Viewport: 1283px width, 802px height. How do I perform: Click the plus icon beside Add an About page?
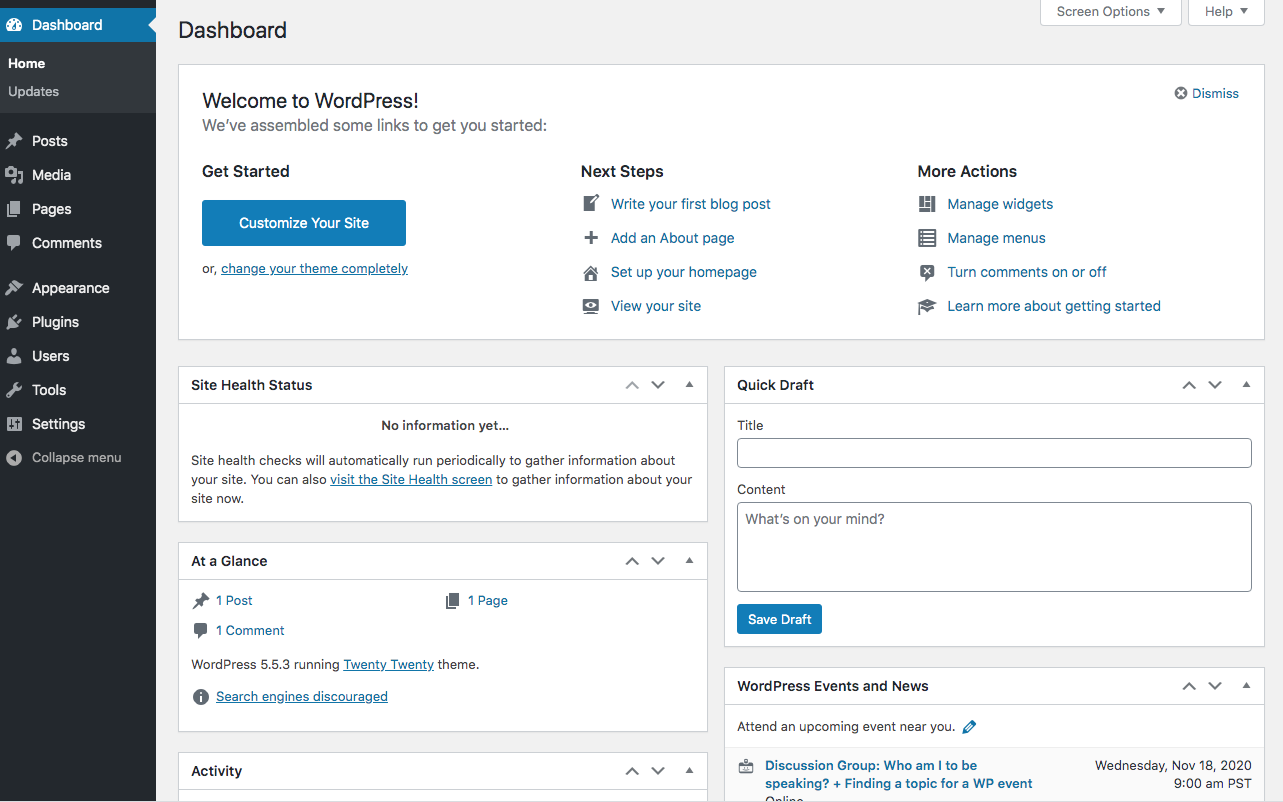(x=591, y=238)
